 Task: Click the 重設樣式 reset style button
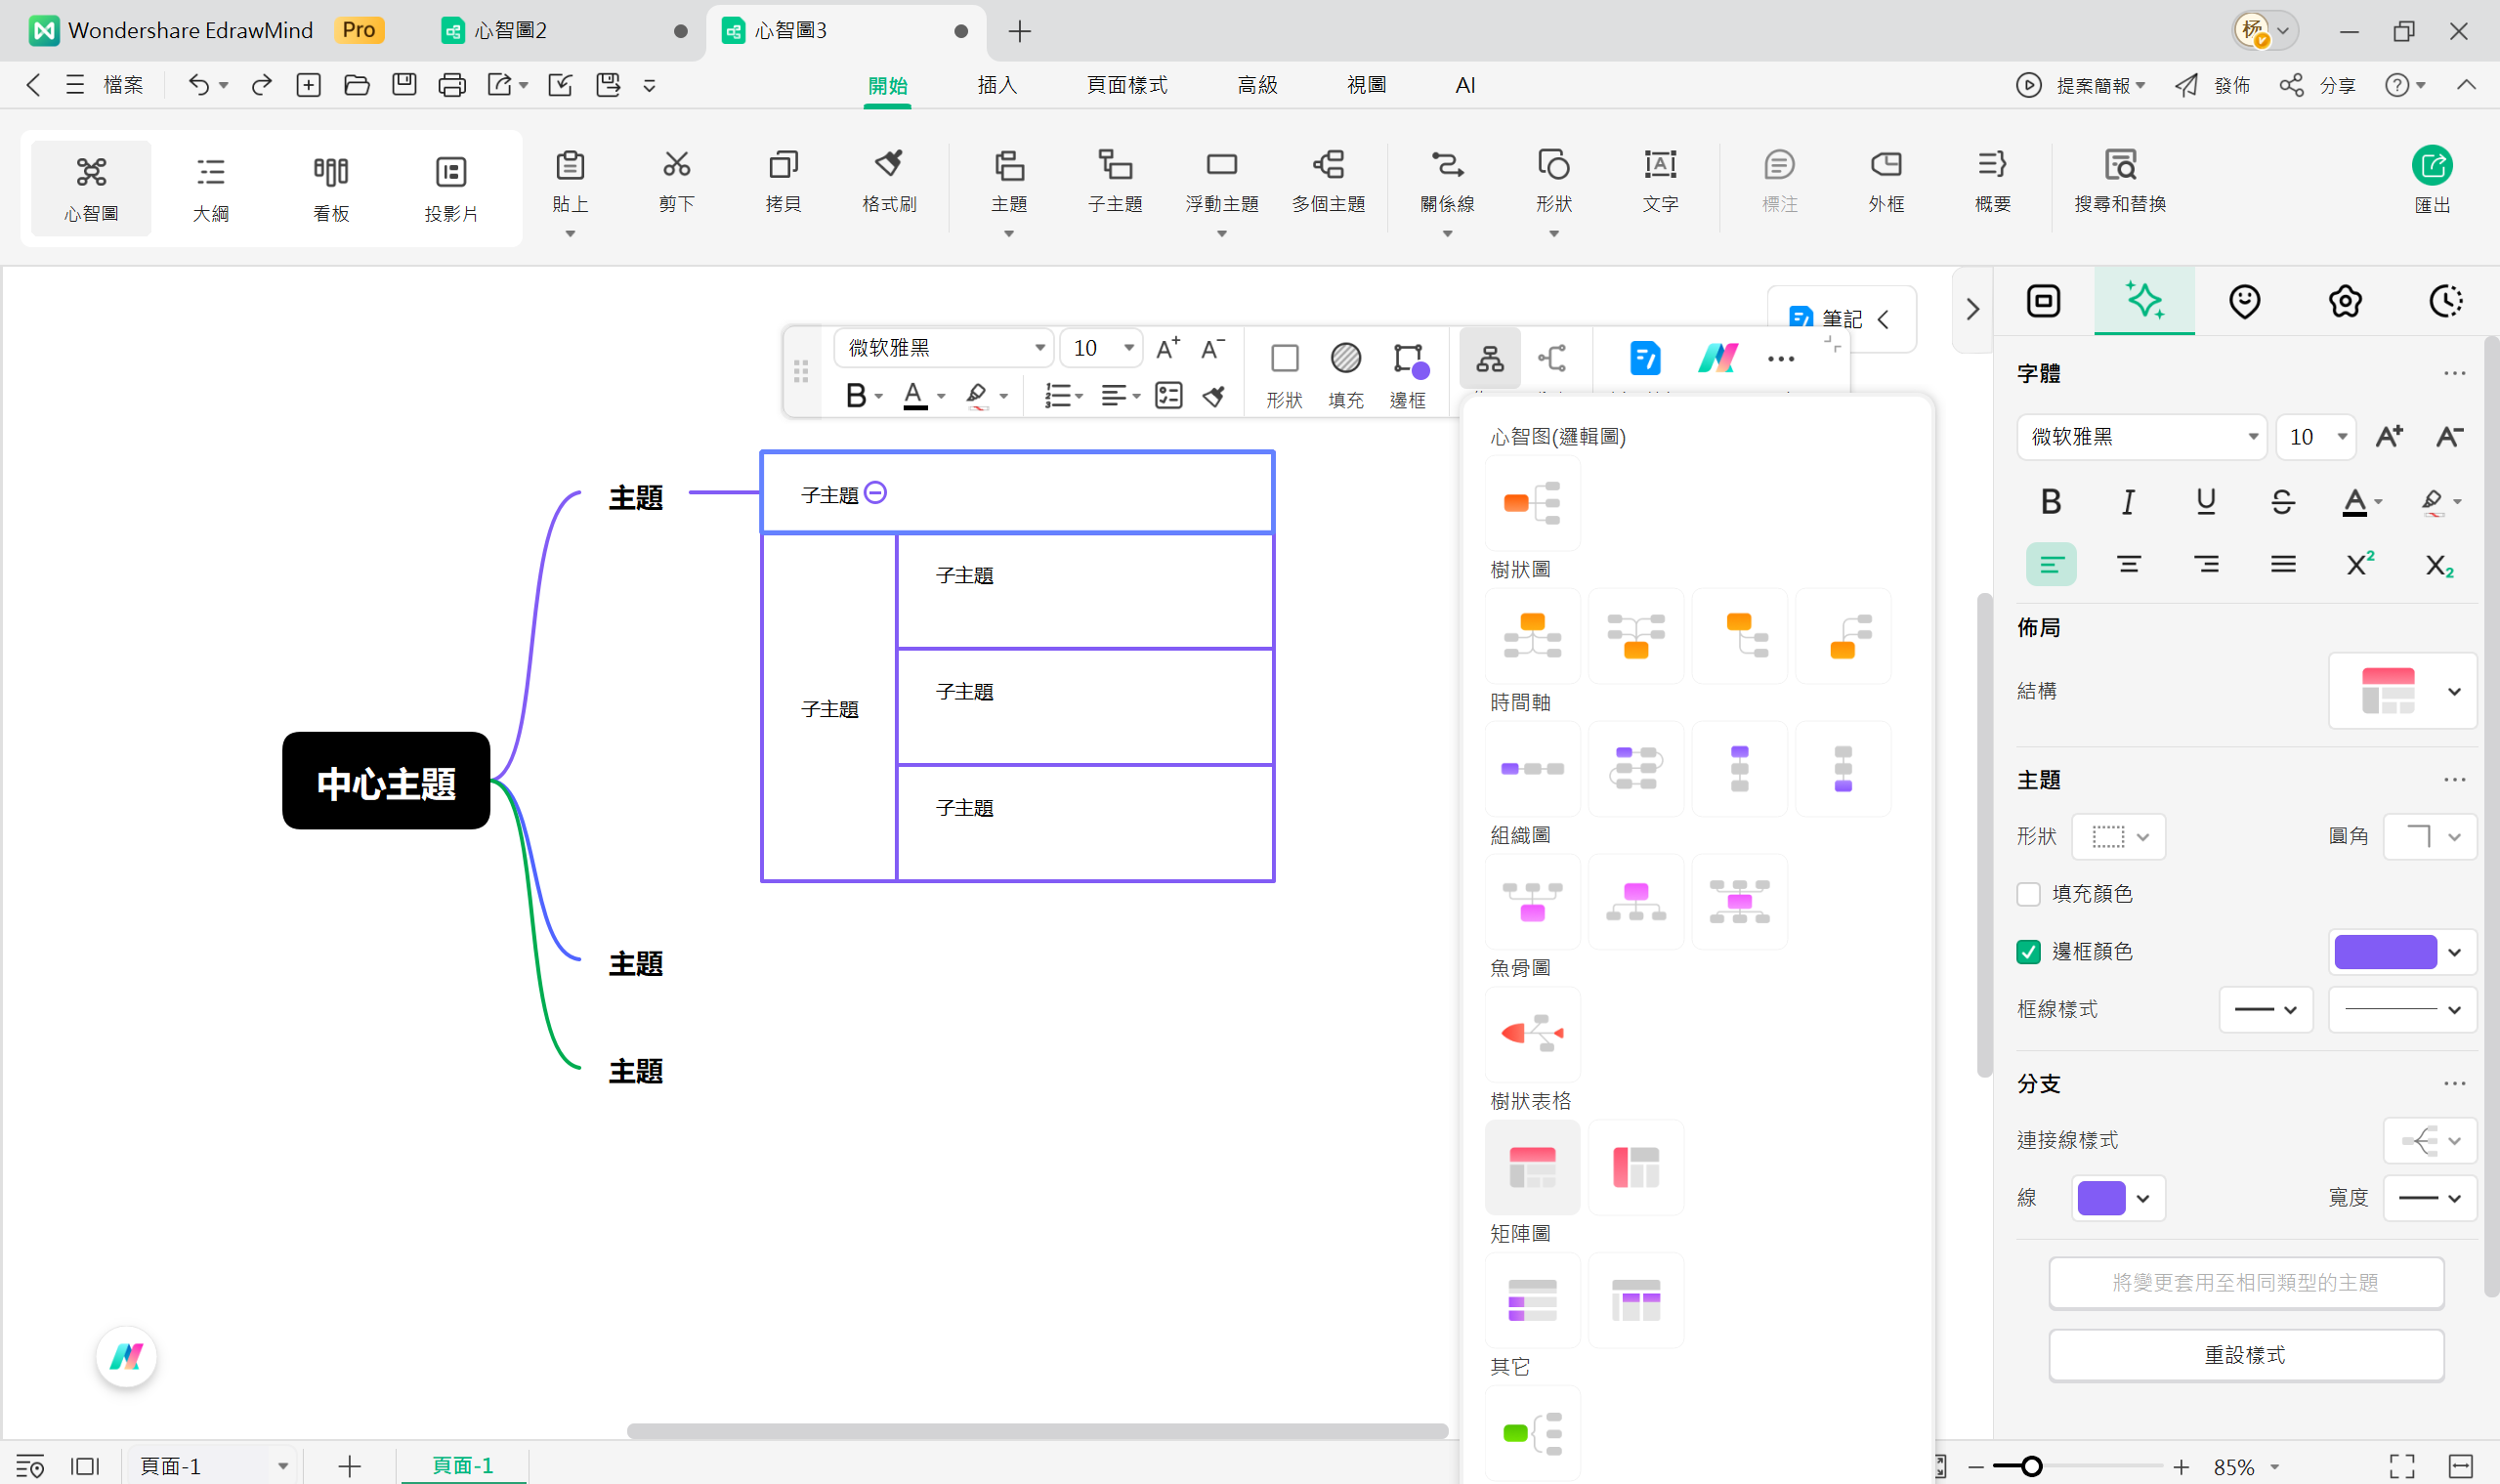pos(2246,1354)
